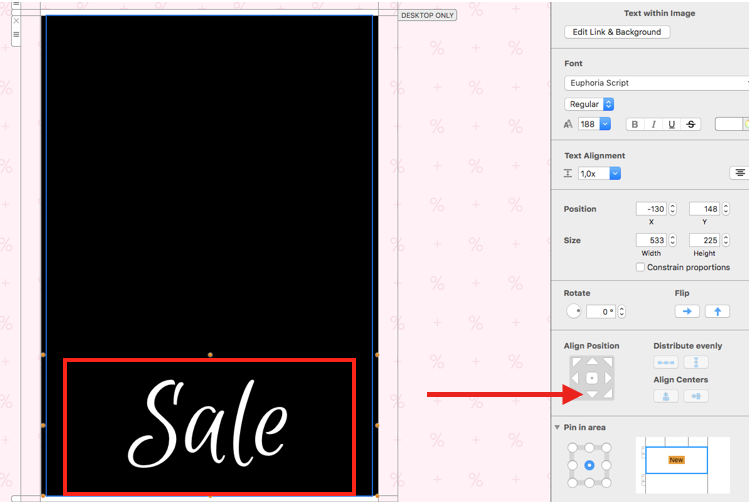Click the rotation angle dial

pos(574,311)
